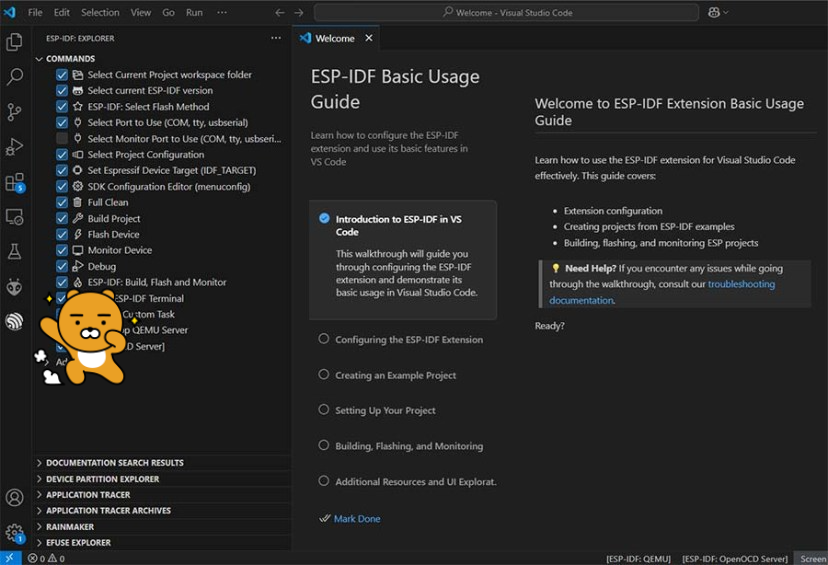The width and height of the screenshot is (828, 565).
Task: Toggle checkbox for Select Current Project workspace folder
Action: tap(62, 74)
